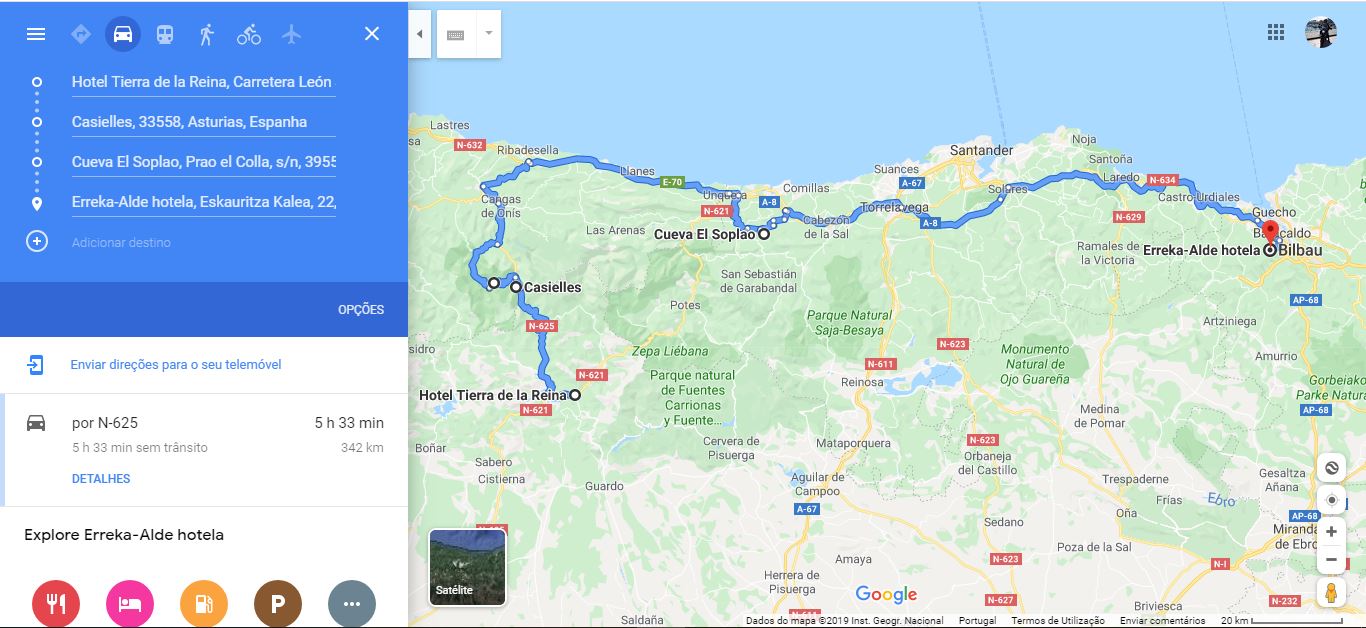Open DETALHES for the N-625 route
The image size is (1366, 628).
tap(101, 479)
